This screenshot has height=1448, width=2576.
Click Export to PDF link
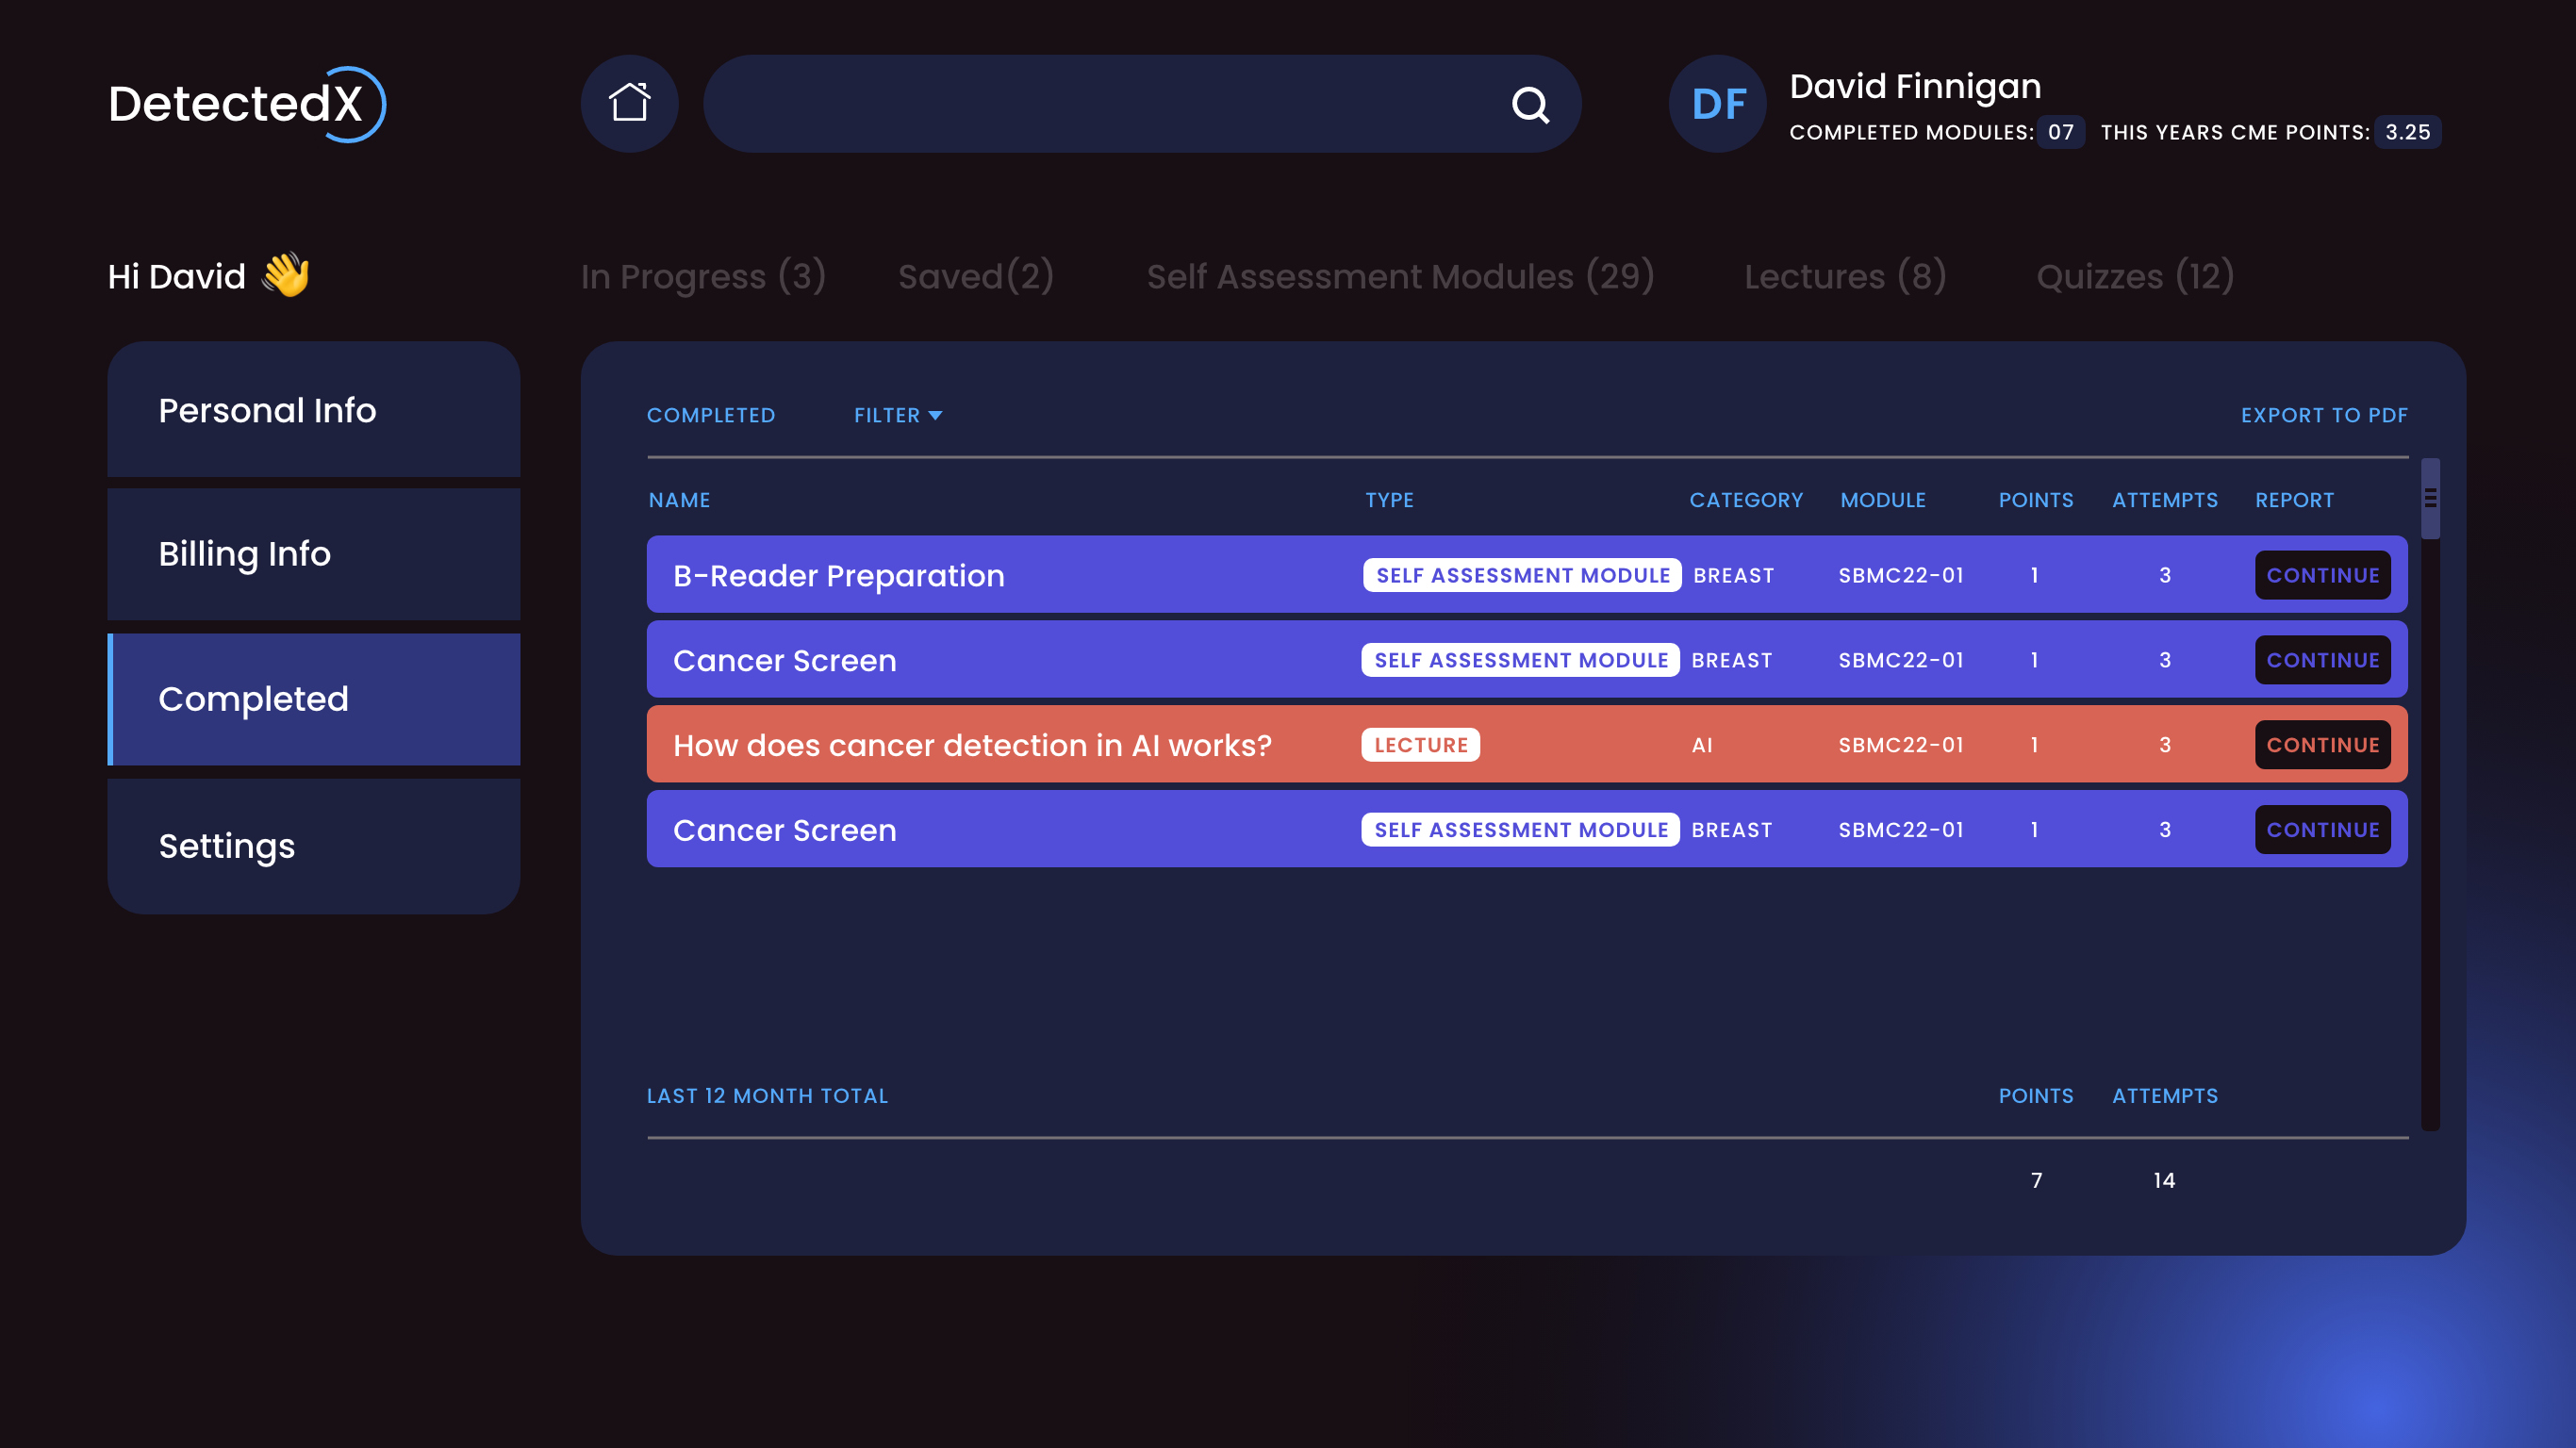(x=2323, y=415)
